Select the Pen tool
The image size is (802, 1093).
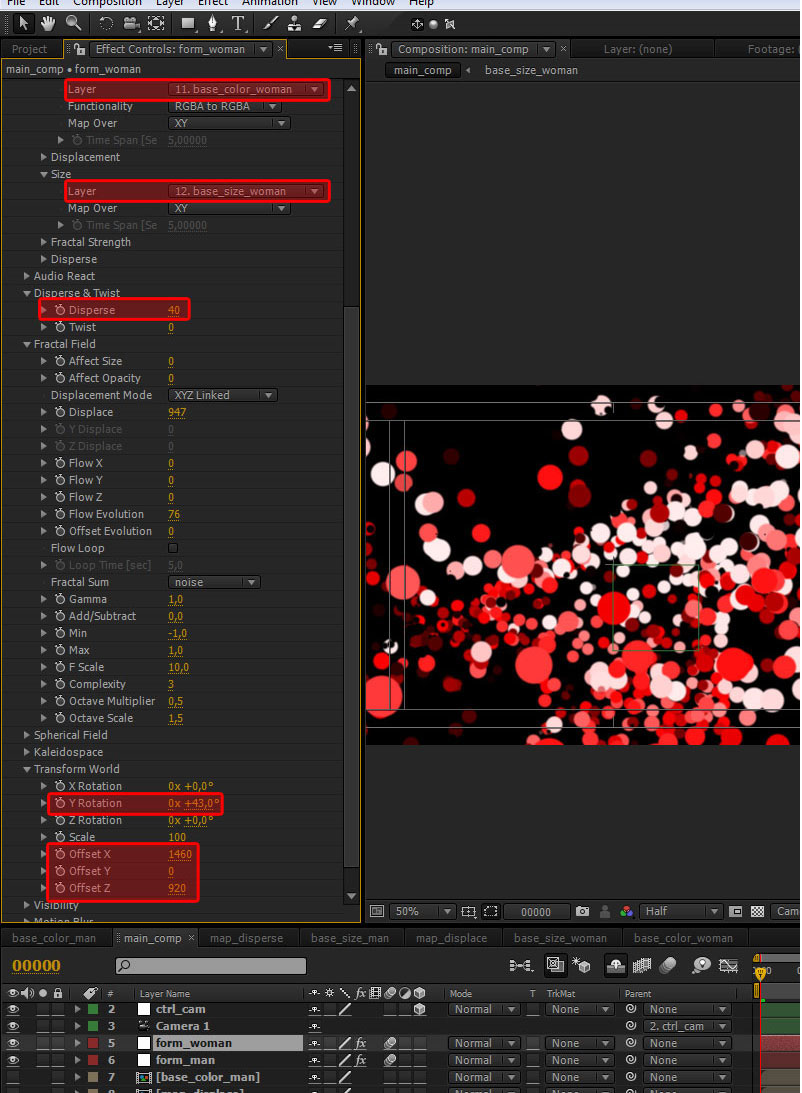(x=213, y=24)
